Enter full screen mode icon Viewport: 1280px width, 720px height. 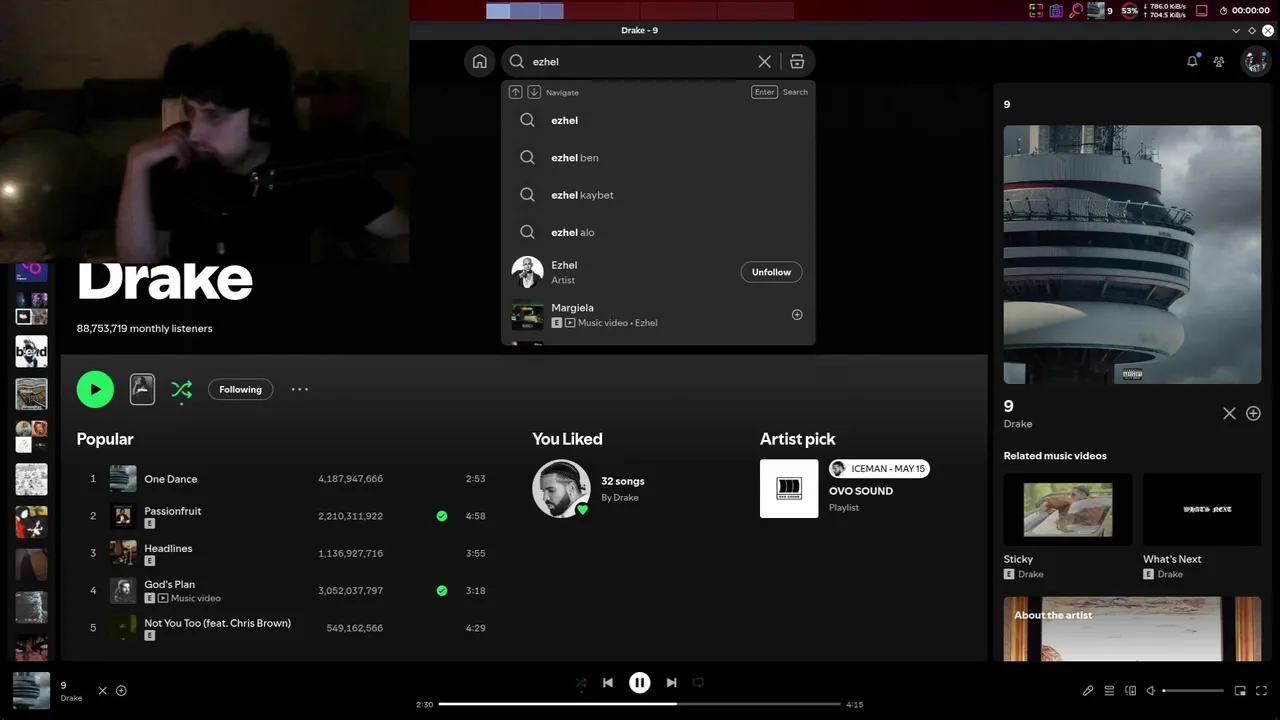pyautogui.click(x=1261, y=690)
